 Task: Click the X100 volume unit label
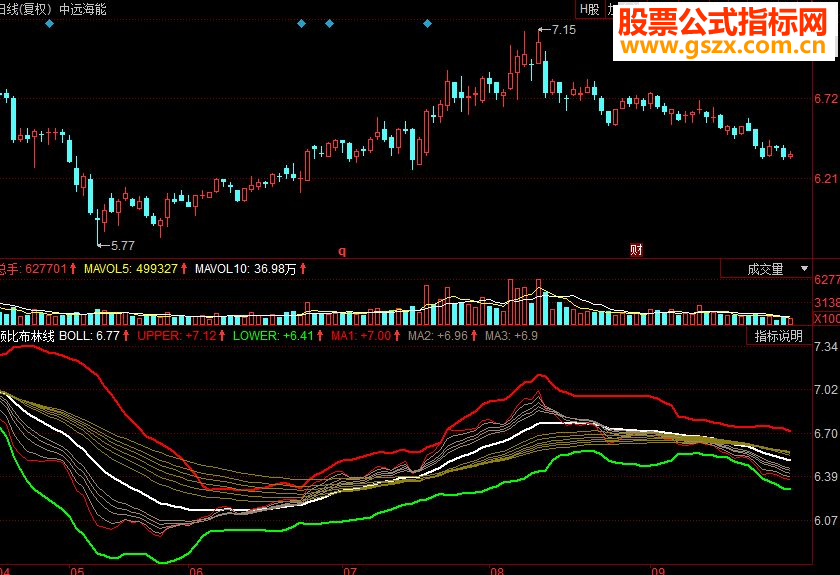827,318
